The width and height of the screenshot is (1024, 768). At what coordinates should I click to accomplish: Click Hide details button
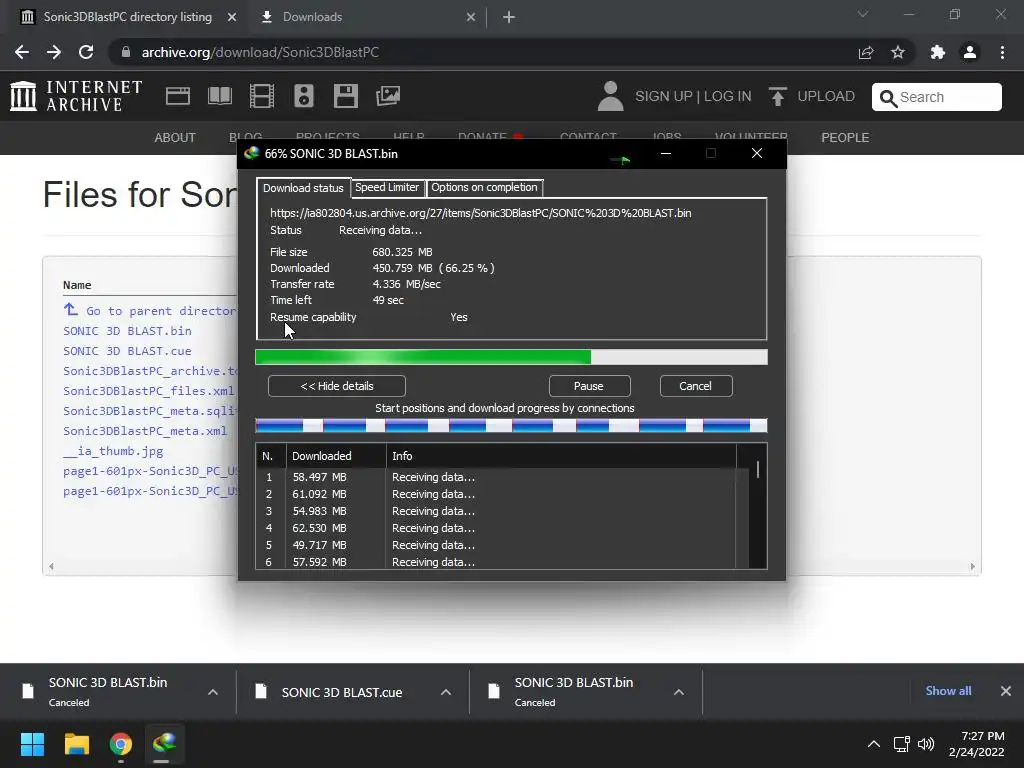pyautogui.click(x=337, y=386)
